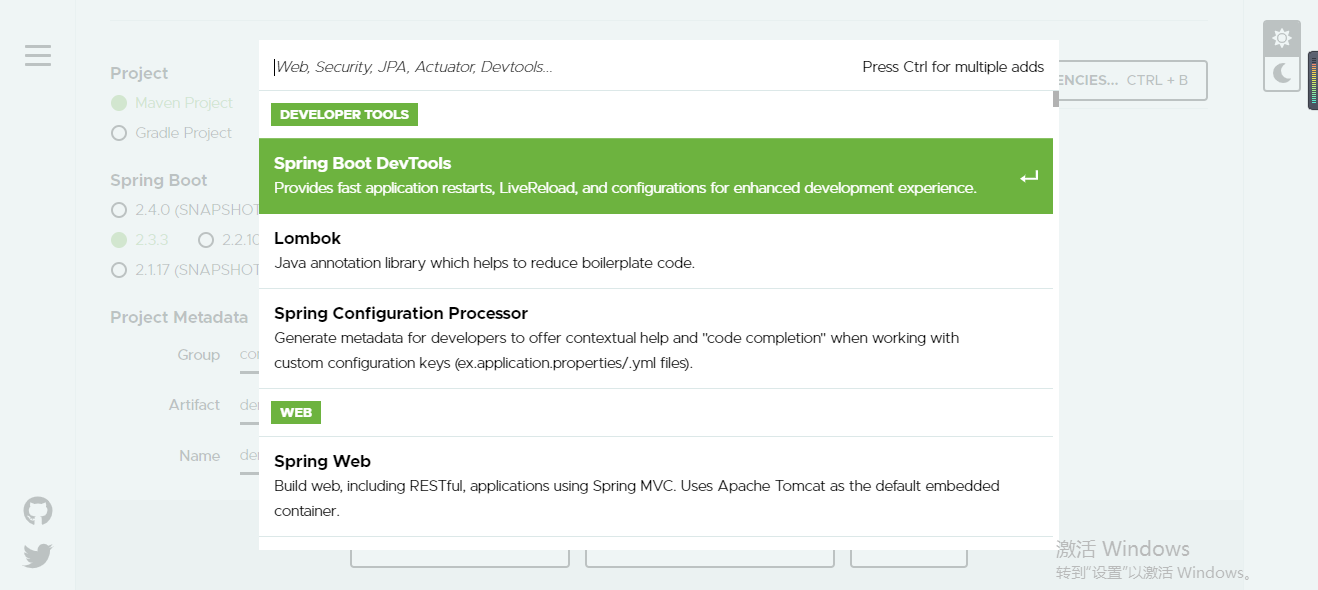1318x590 pixels.
Task: Choose Spring Boot 2.4.0 (SNAPSHOT) version
Action: coord(119,211)
